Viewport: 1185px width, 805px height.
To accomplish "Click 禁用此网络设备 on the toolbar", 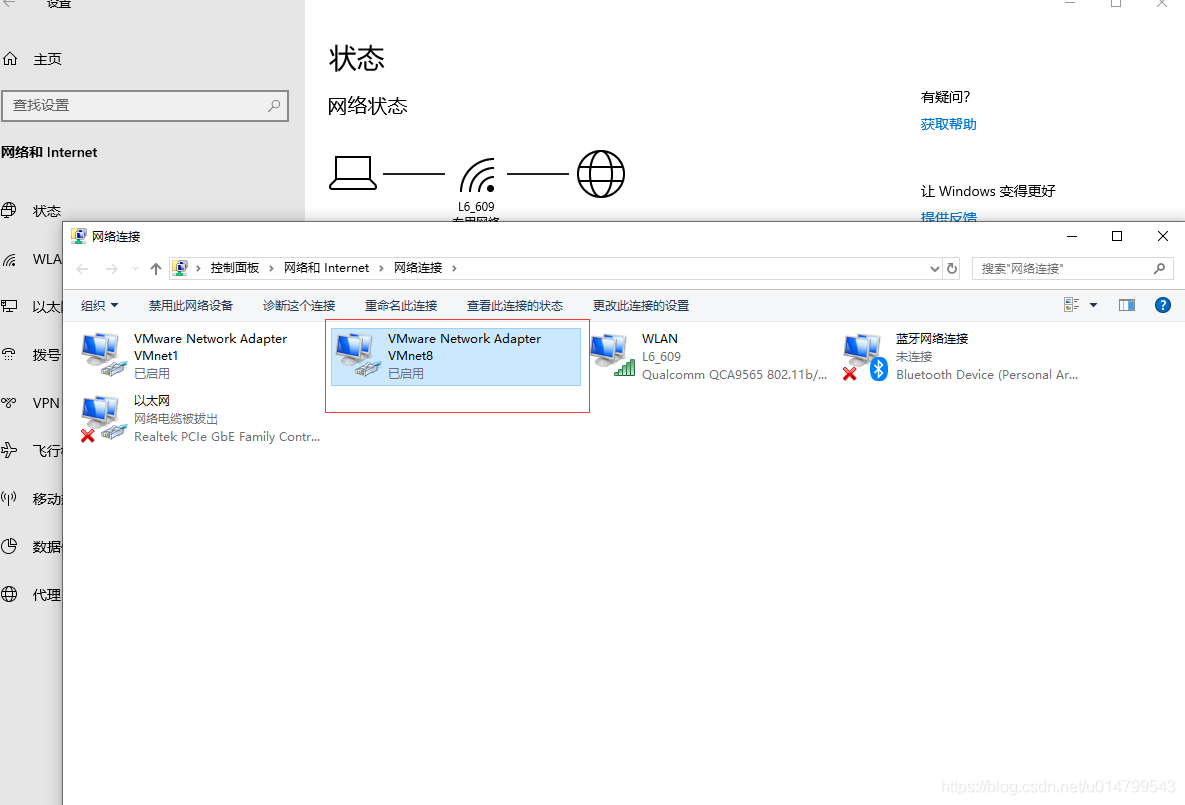I will (x=190, y=305).
